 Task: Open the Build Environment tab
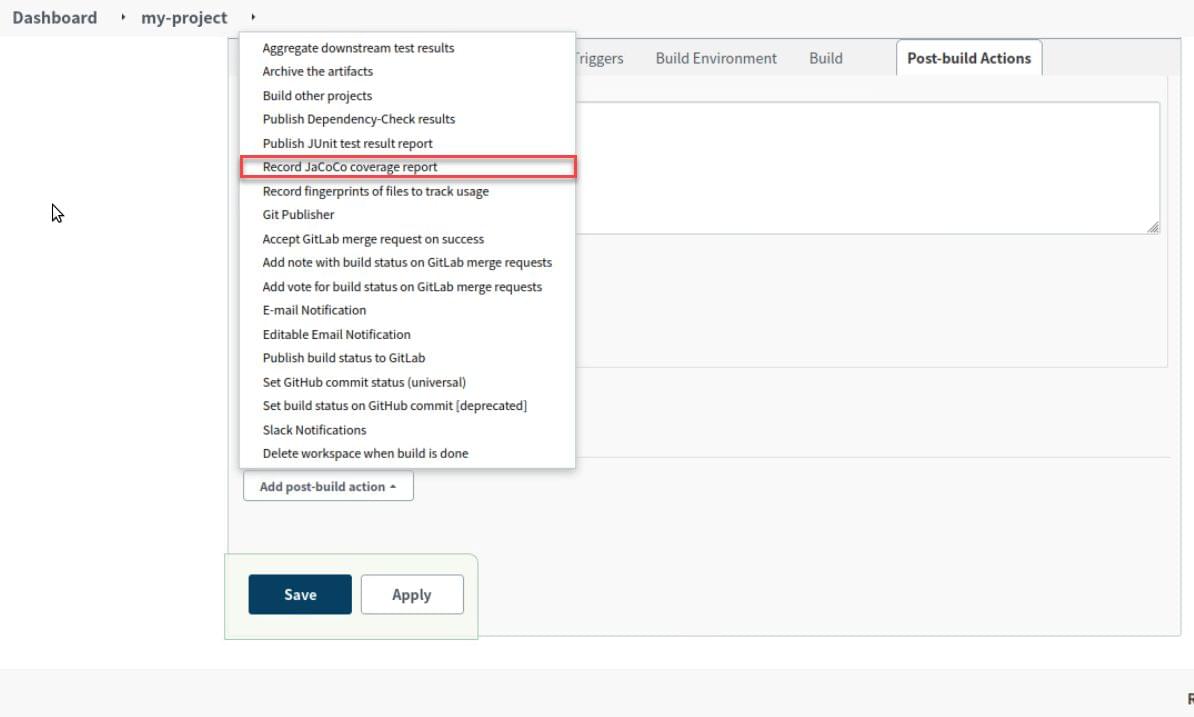(716, 59)
